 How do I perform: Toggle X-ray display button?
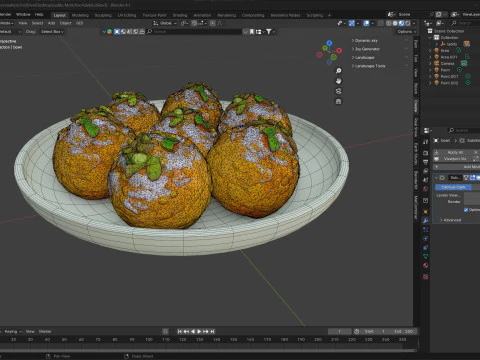point(380,23)
